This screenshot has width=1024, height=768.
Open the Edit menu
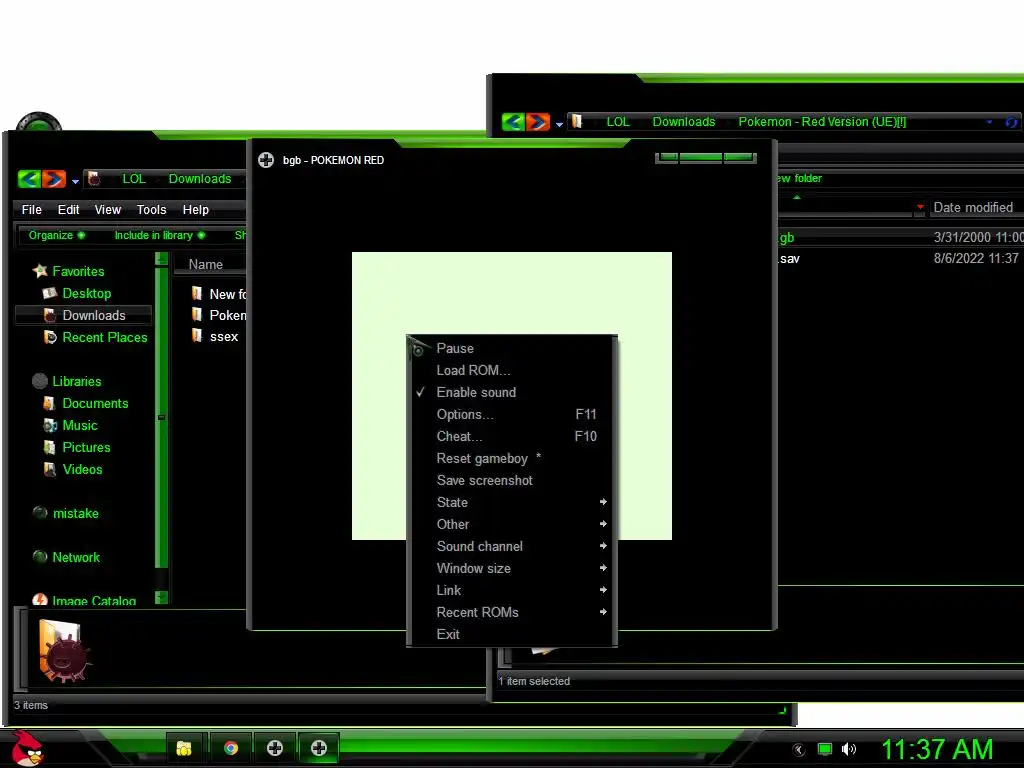(69, 210)
